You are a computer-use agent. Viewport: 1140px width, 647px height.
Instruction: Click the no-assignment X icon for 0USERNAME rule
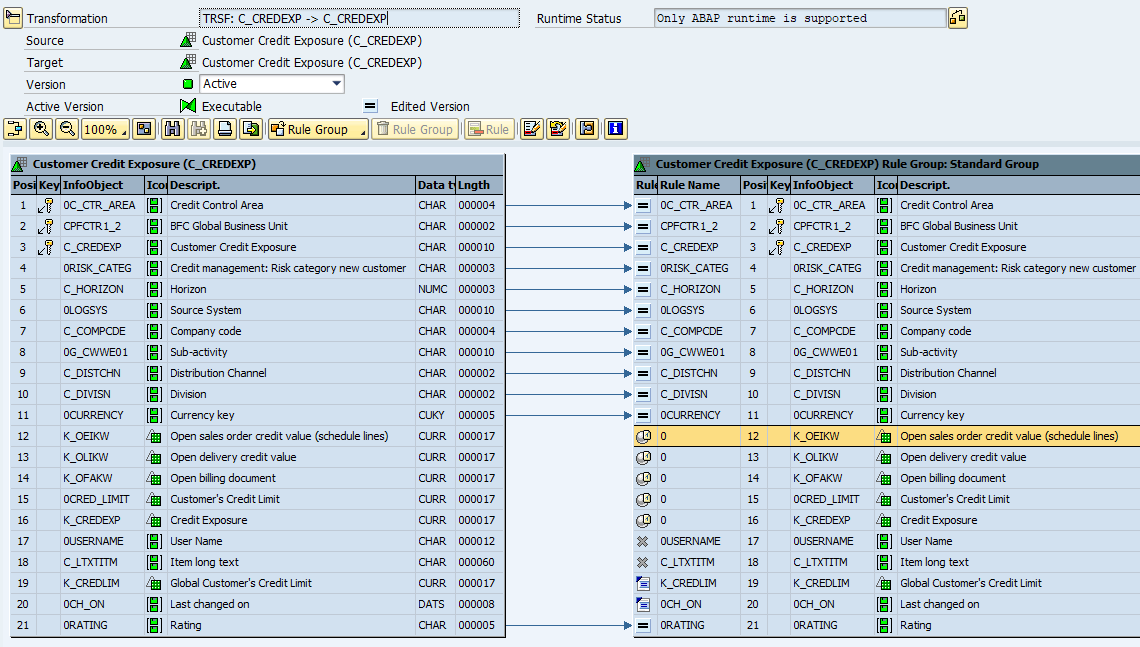point(644,541)
